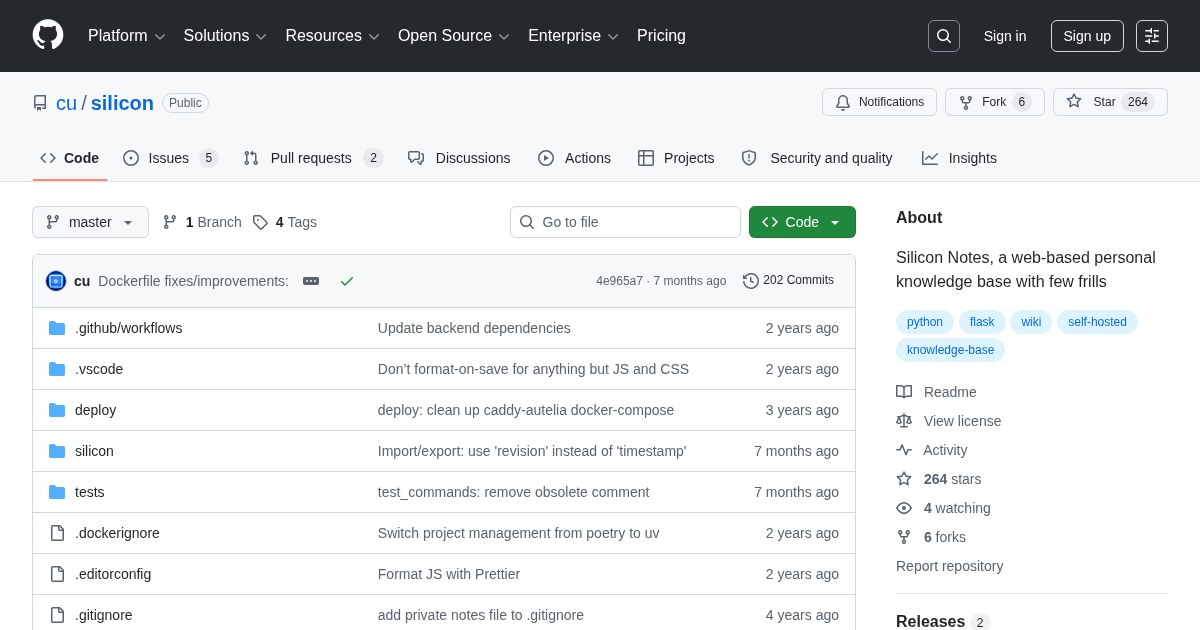Viewport: 1200px width, 630px height.
Task: Open the Actions tab
Action: click(574, 158)
